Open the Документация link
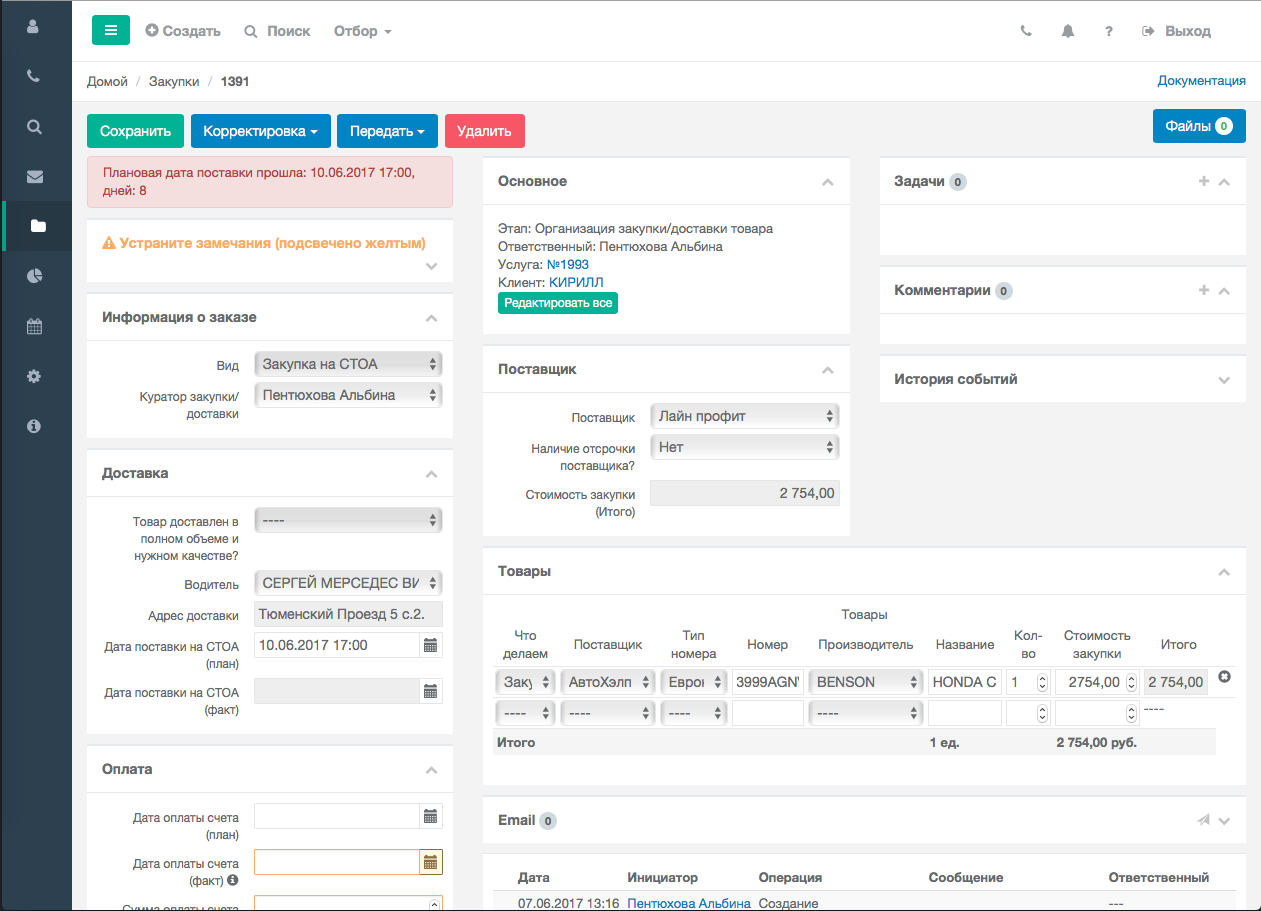Image resolution: width=1261 pixels, height=911 pixels. pos(1202,81)
